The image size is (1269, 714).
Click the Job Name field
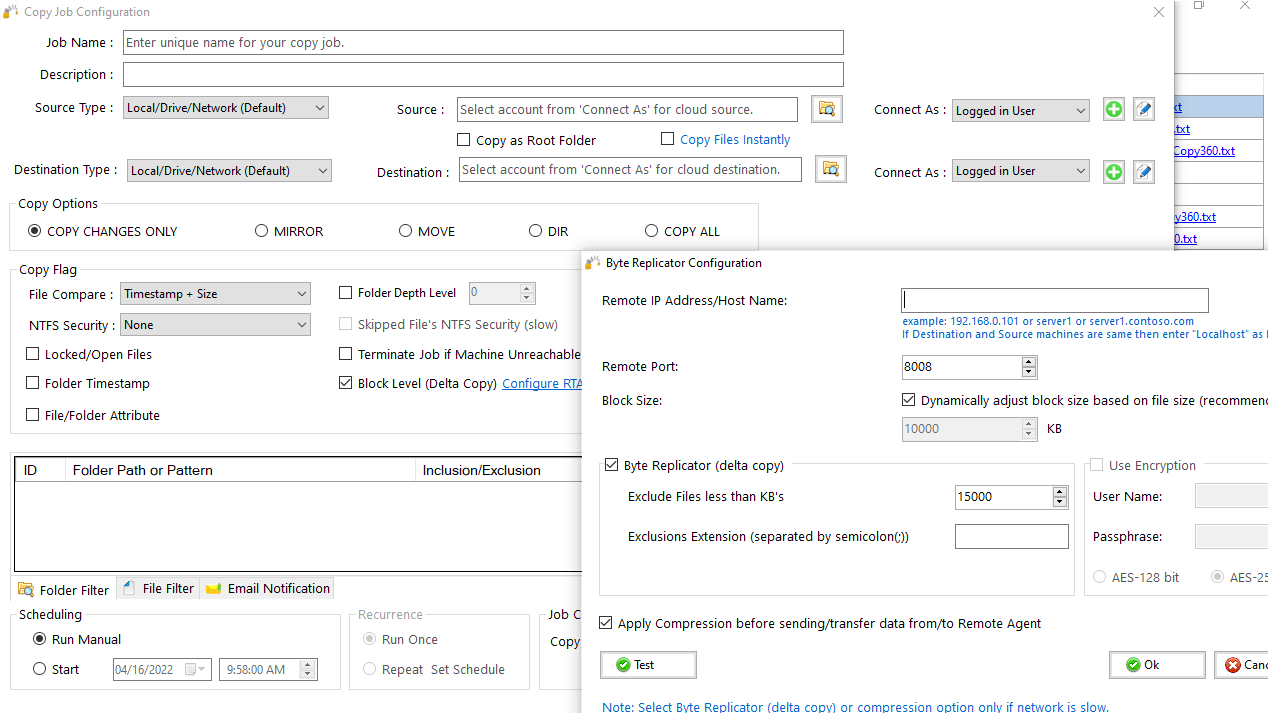(483, 43)
